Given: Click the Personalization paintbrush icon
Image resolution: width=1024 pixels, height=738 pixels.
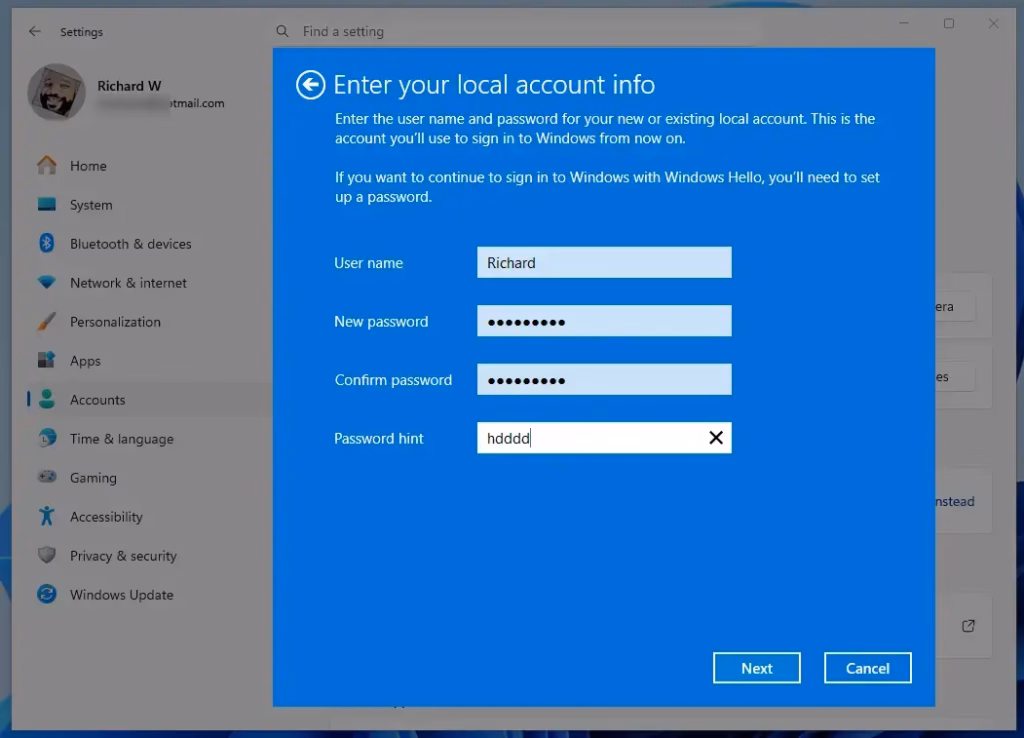Looking at the screenshot, I should click(46, 322).
